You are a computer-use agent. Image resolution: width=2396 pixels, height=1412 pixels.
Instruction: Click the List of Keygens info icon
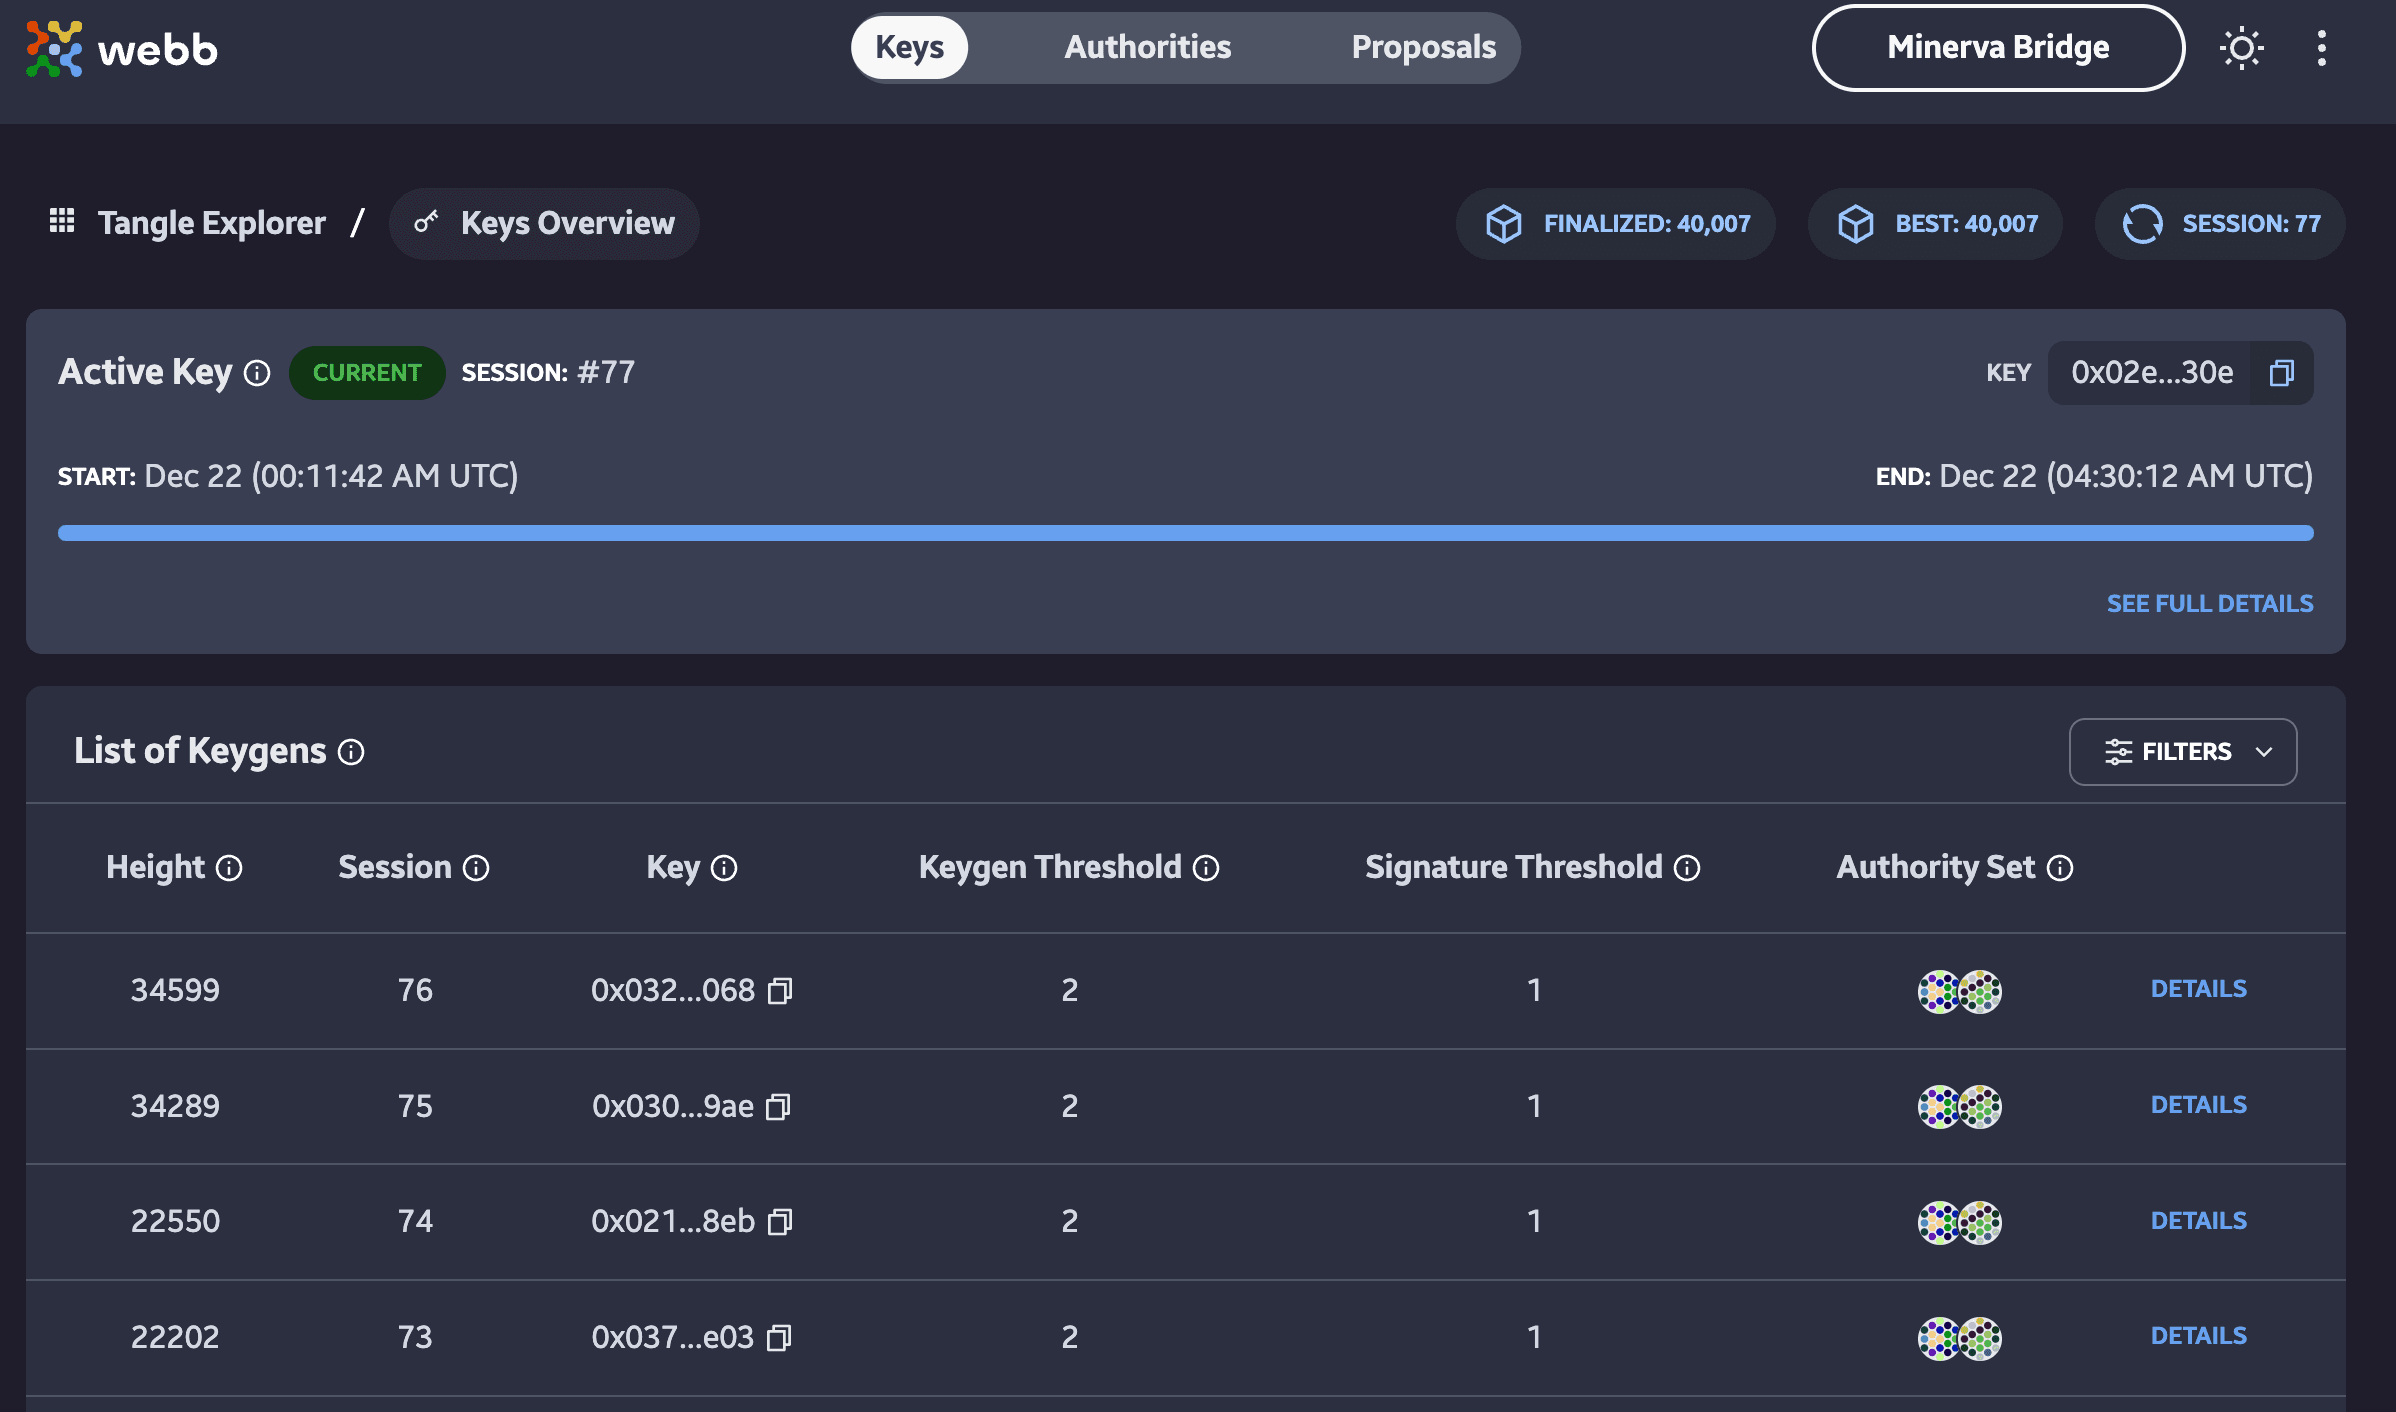pyautogui.click(x=353, y=751)
